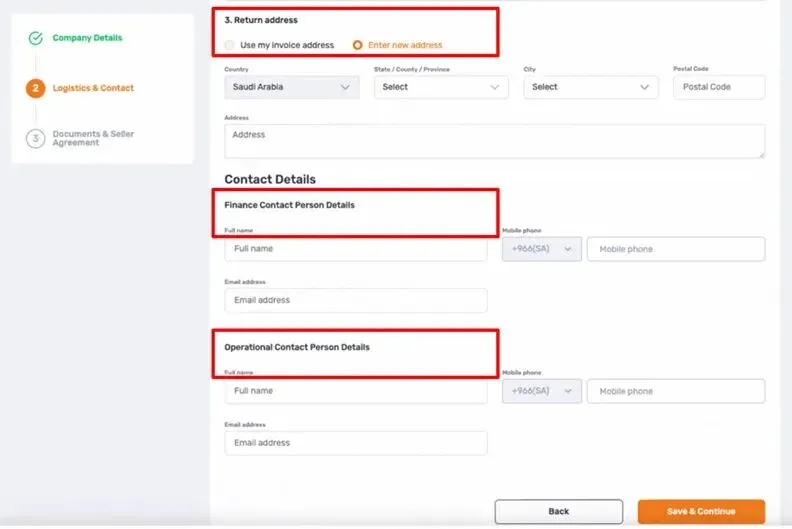This screenshot has height=529, width=792.
Task: Click the Finance contact Email address field
Action: [356, 300]
